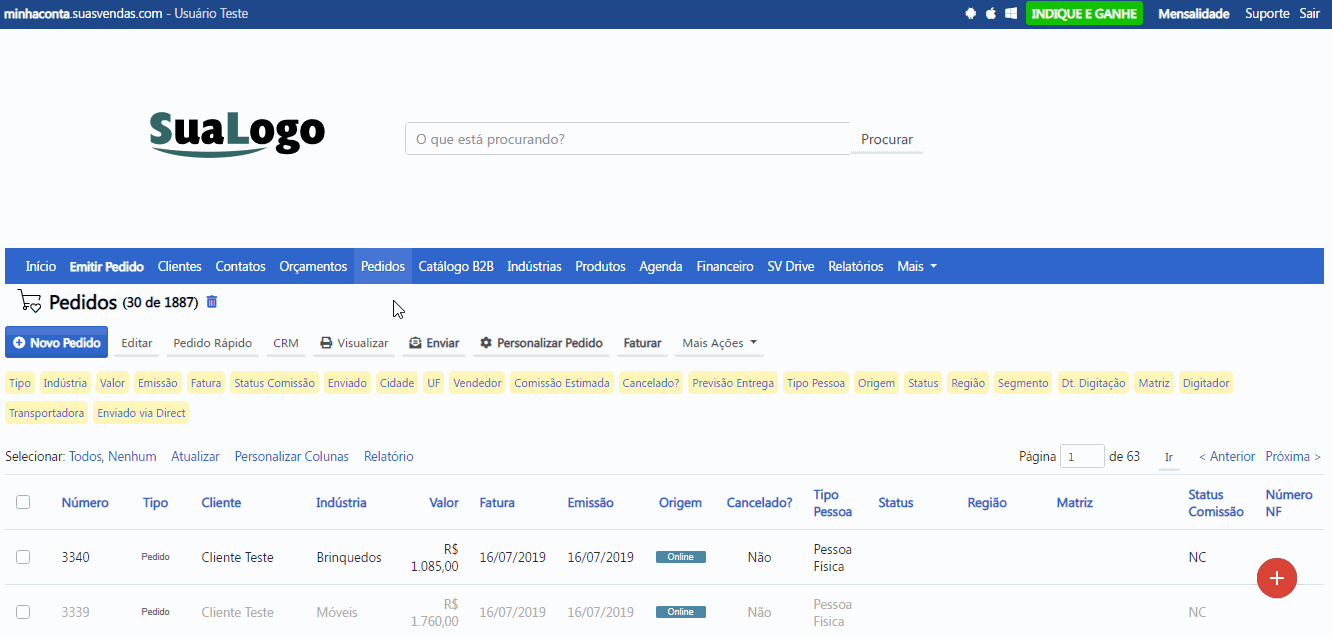This screenshot has width=1332, height=639.
Task: Open Personalizar Pedido gear button
Action: (541, 343)
